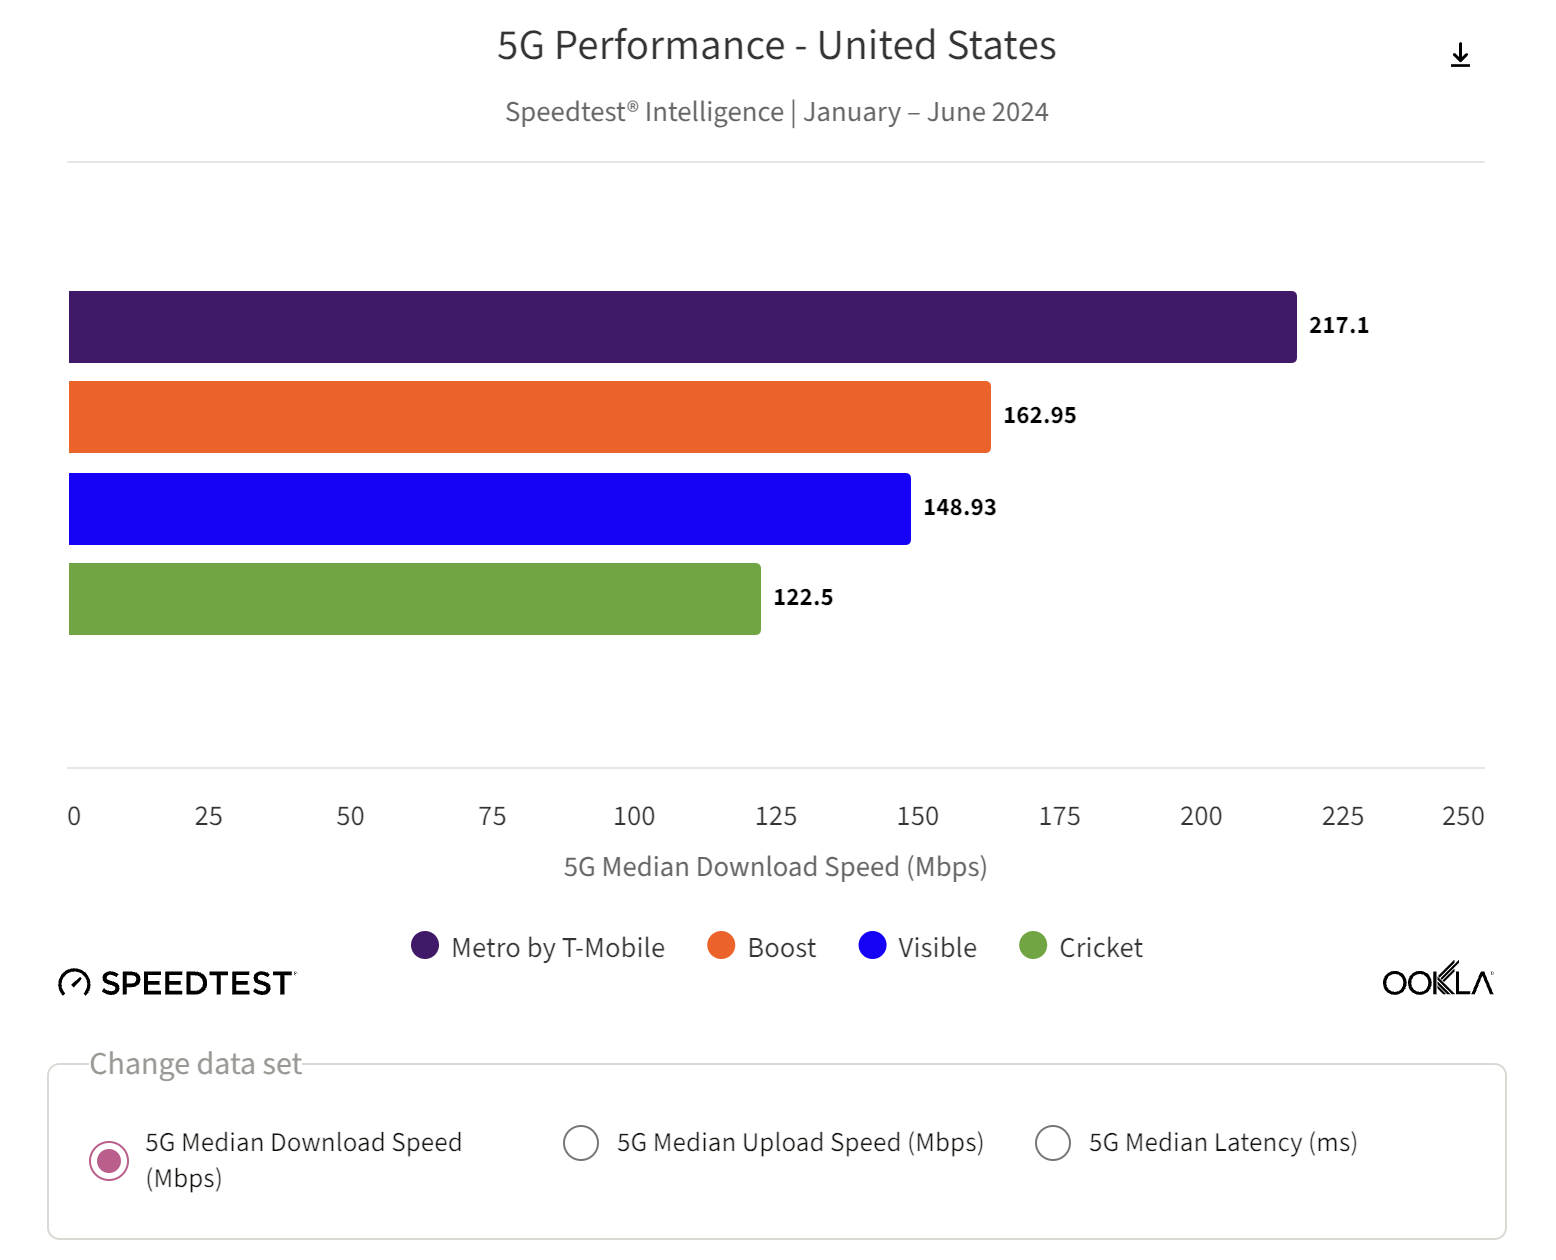Viewport: 1556px width, 1260px height.
Task: Click the purple Metro by T-Mobile legend dot
Action: click(x=424, y=946)
